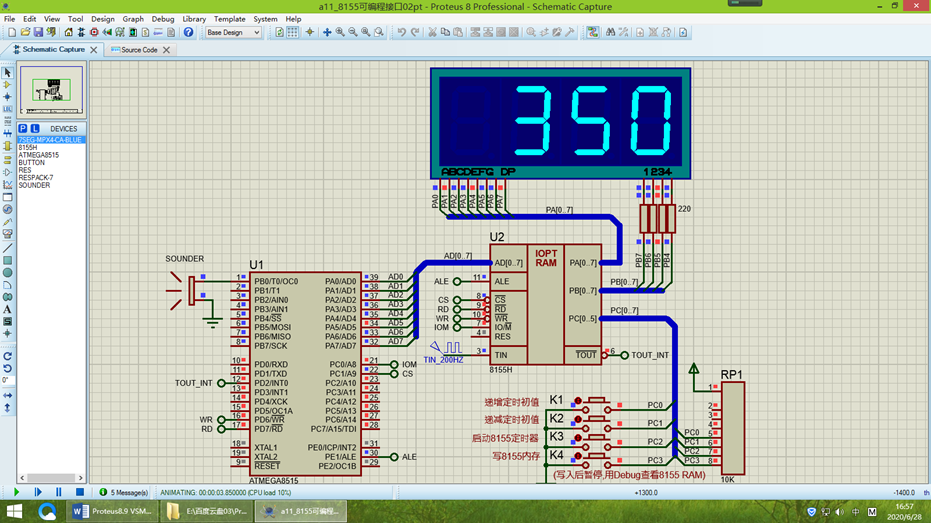Click the schematic overview thumbnail

point(52,90)
